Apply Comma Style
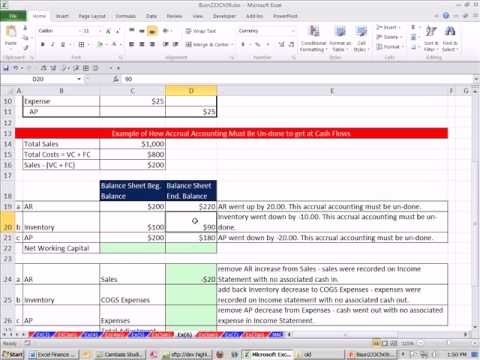The image size is (480, 360). tap(268, 44)
